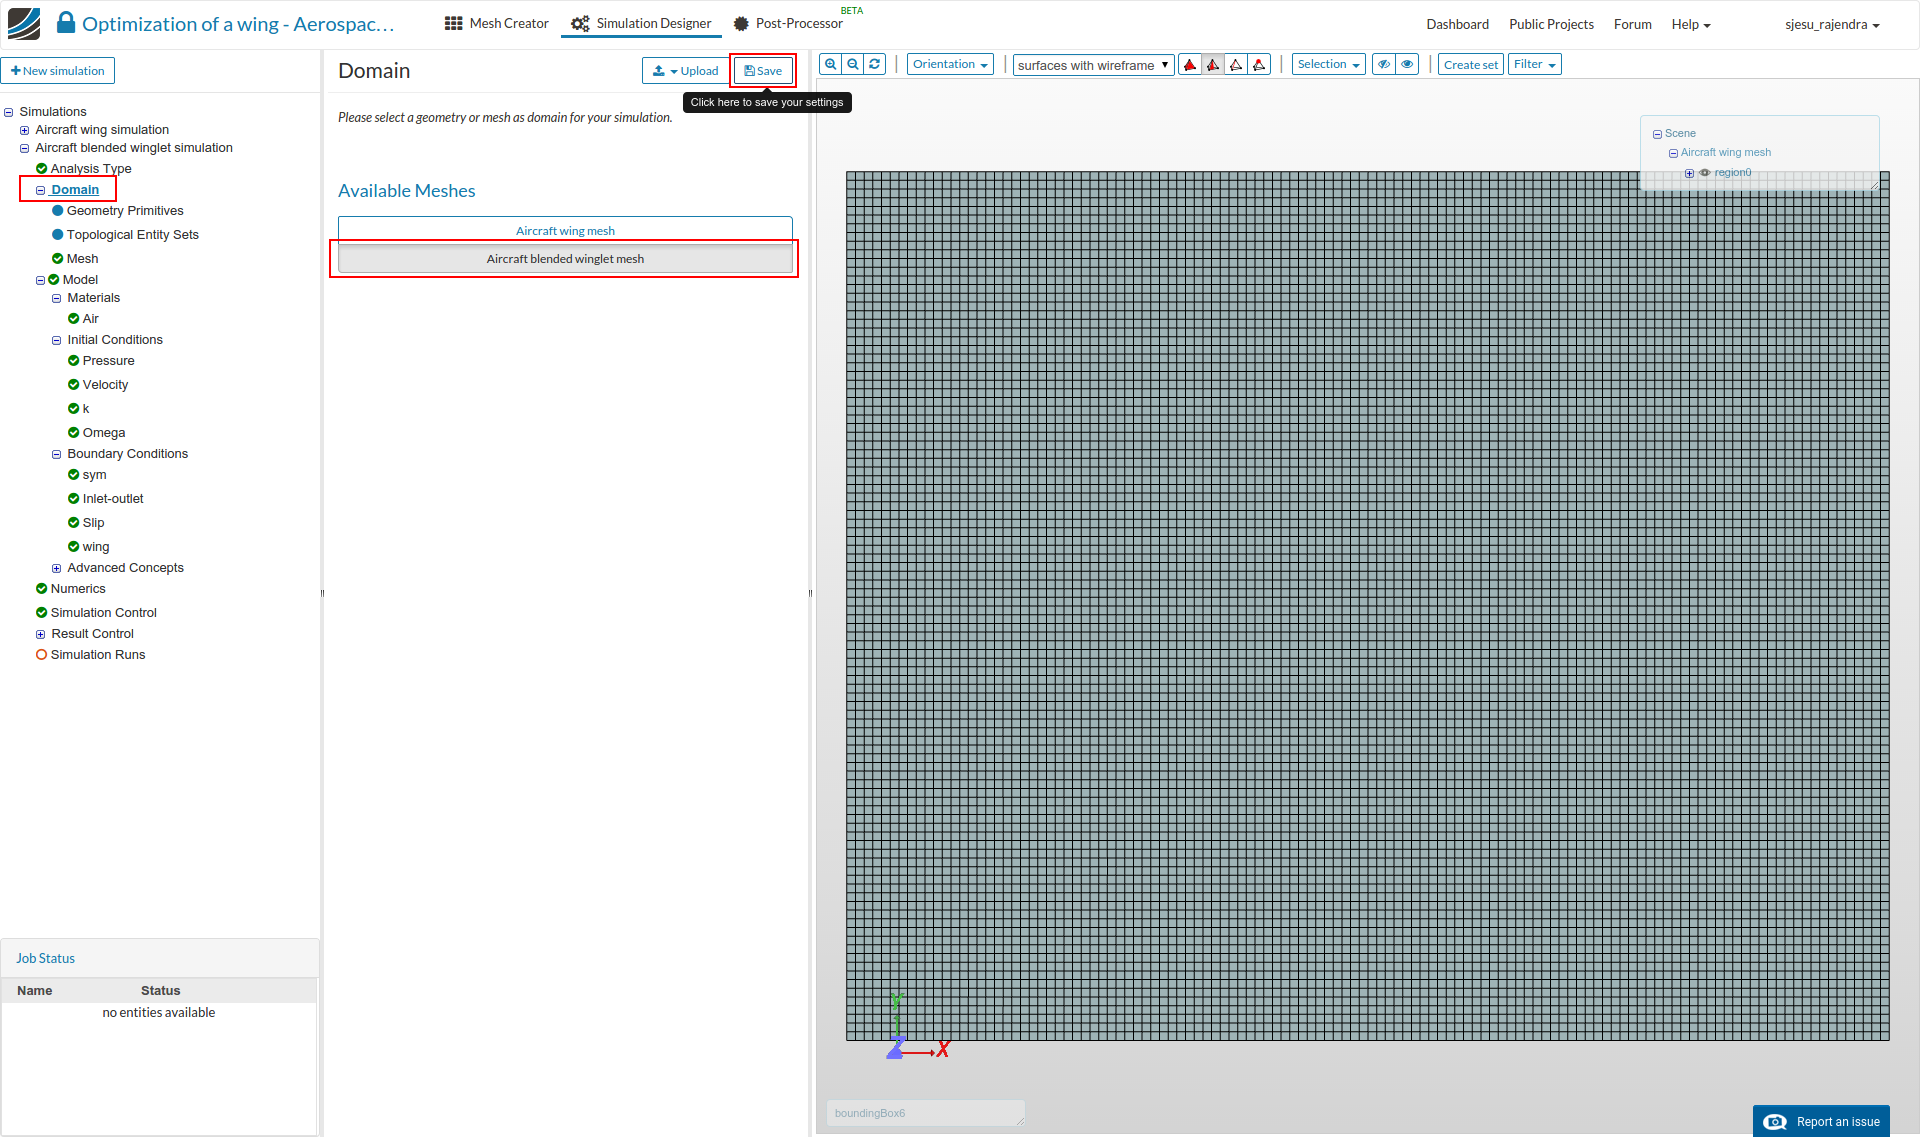This screenshot has height=1137, width=1920.
Task: Click the Save button
Action: click(x=763, y=71)
